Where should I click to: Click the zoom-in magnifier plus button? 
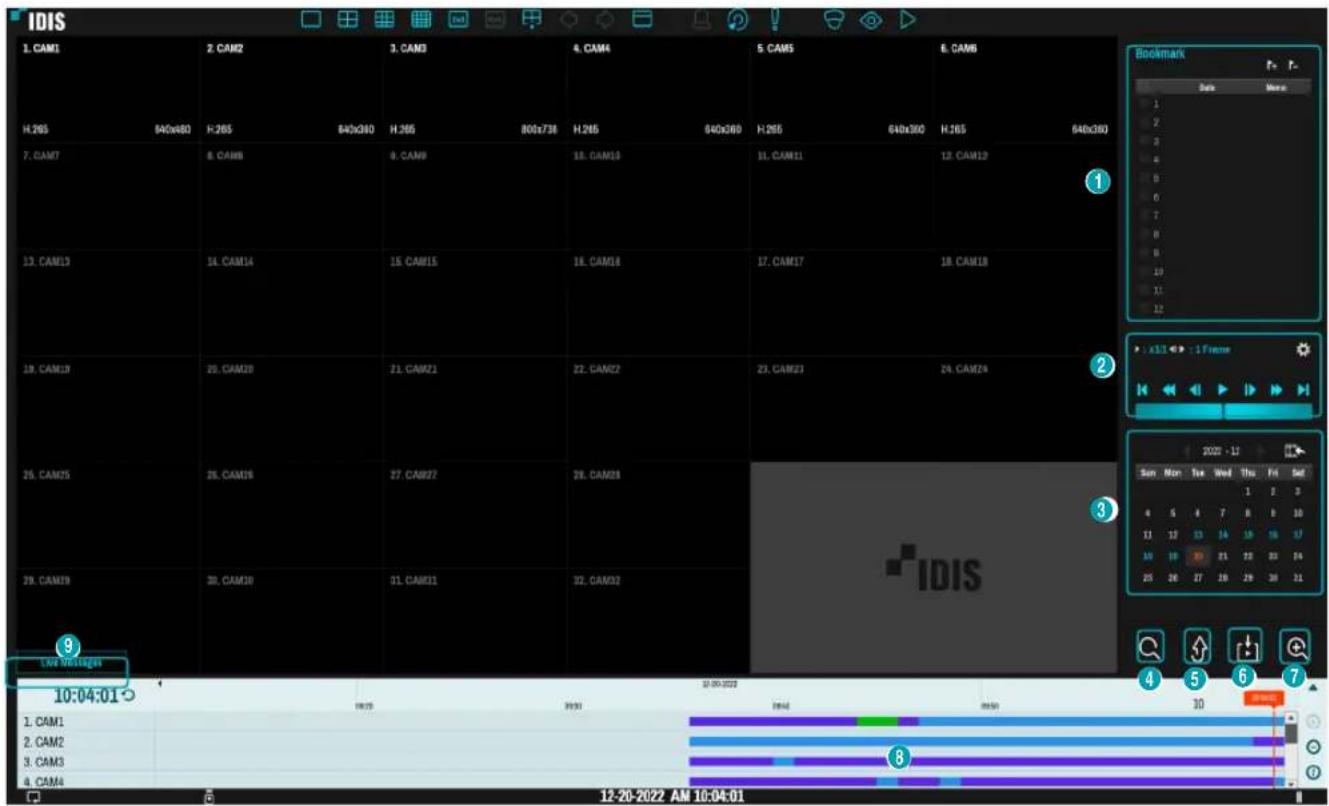tap(1293, 647)
